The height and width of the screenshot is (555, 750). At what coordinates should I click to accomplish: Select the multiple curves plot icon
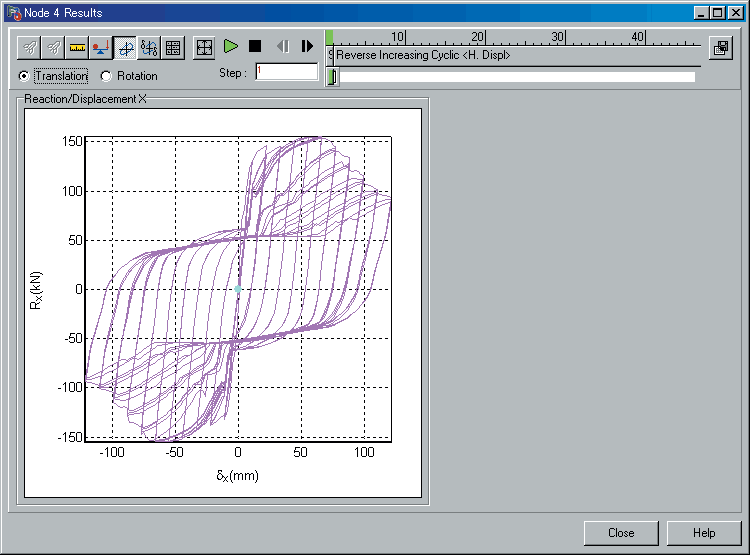click(150, 47)
